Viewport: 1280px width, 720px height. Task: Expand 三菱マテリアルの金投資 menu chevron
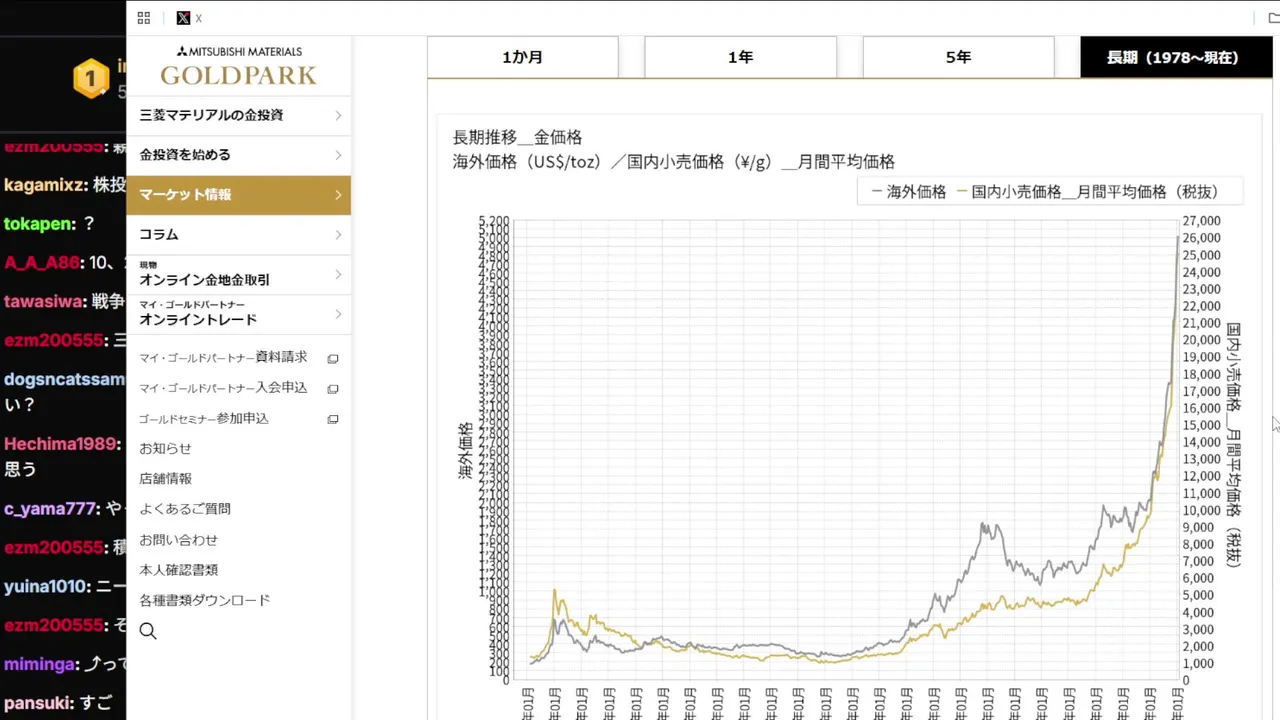click(x=338, y=116)
